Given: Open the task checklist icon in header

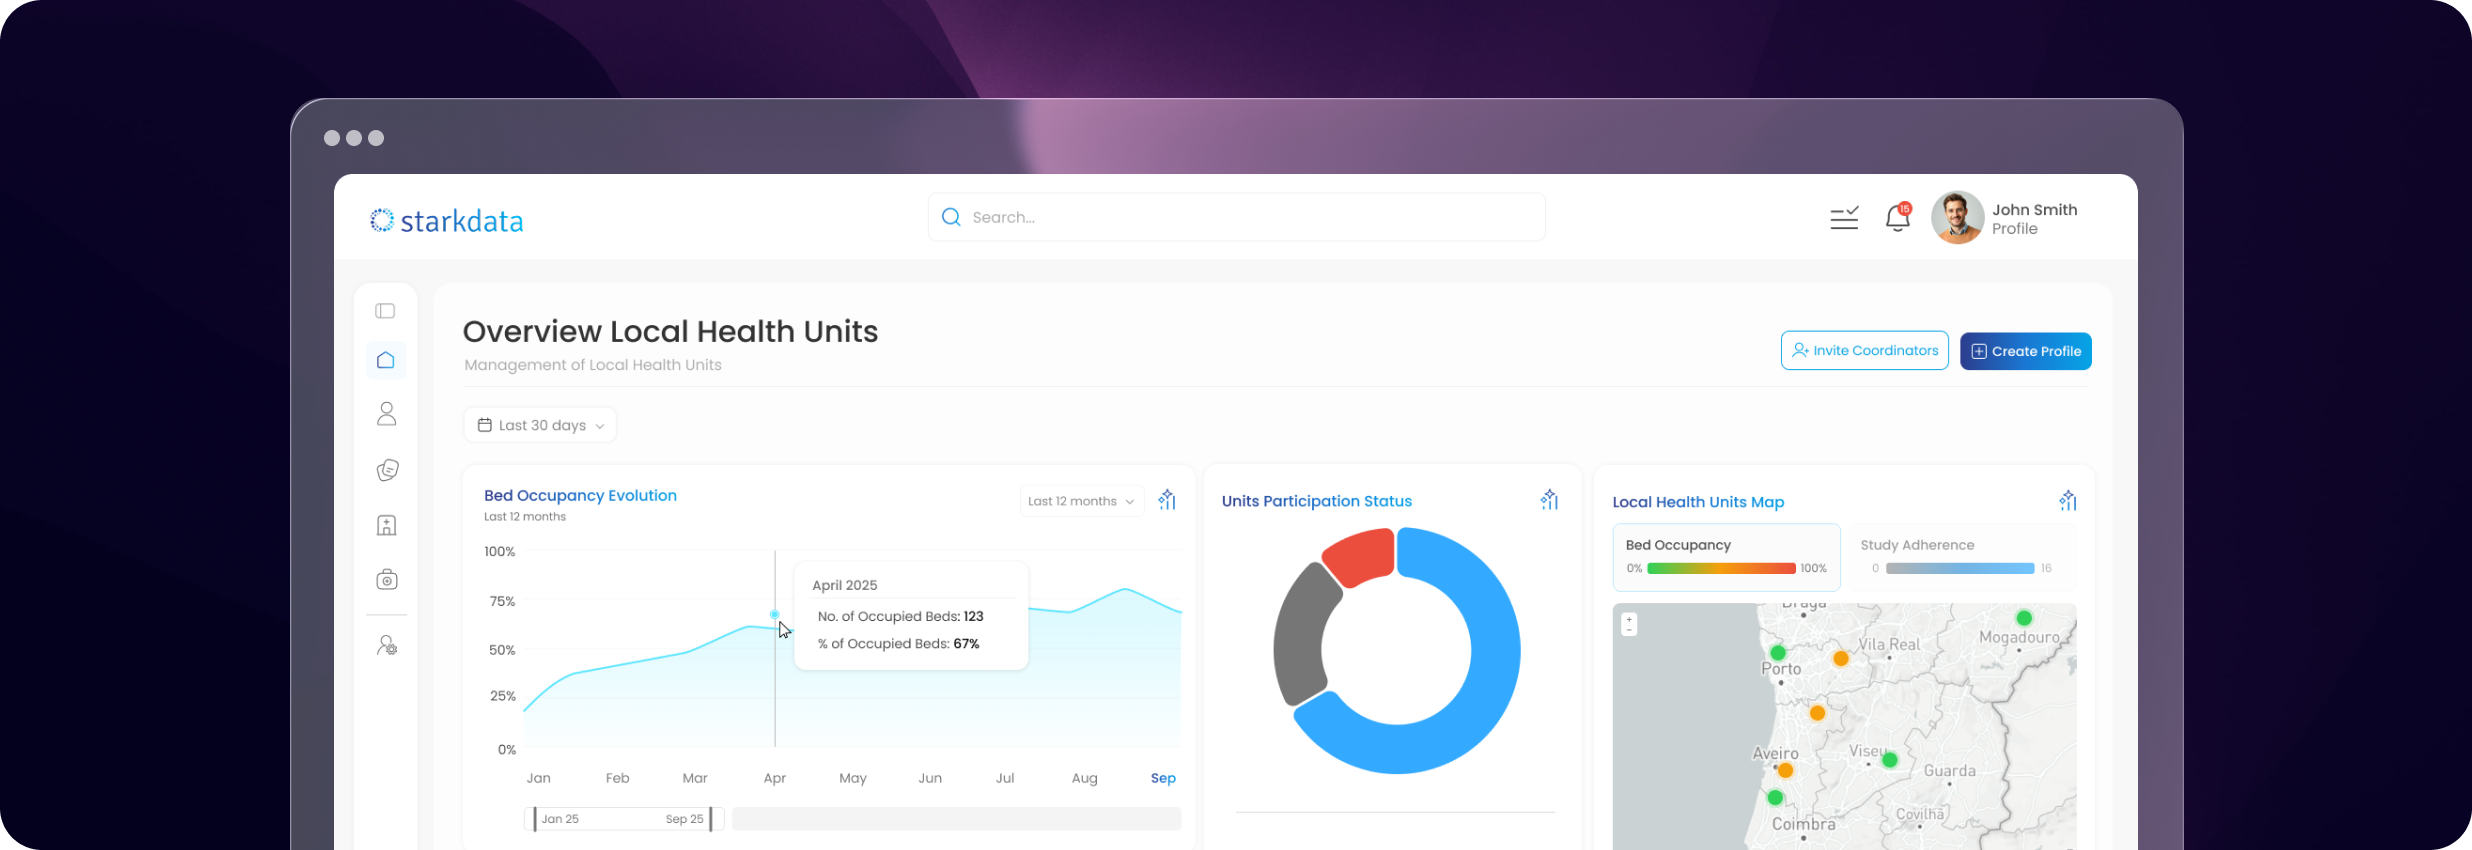Looking at the screenshot, I should click(x=1844, y=218).
